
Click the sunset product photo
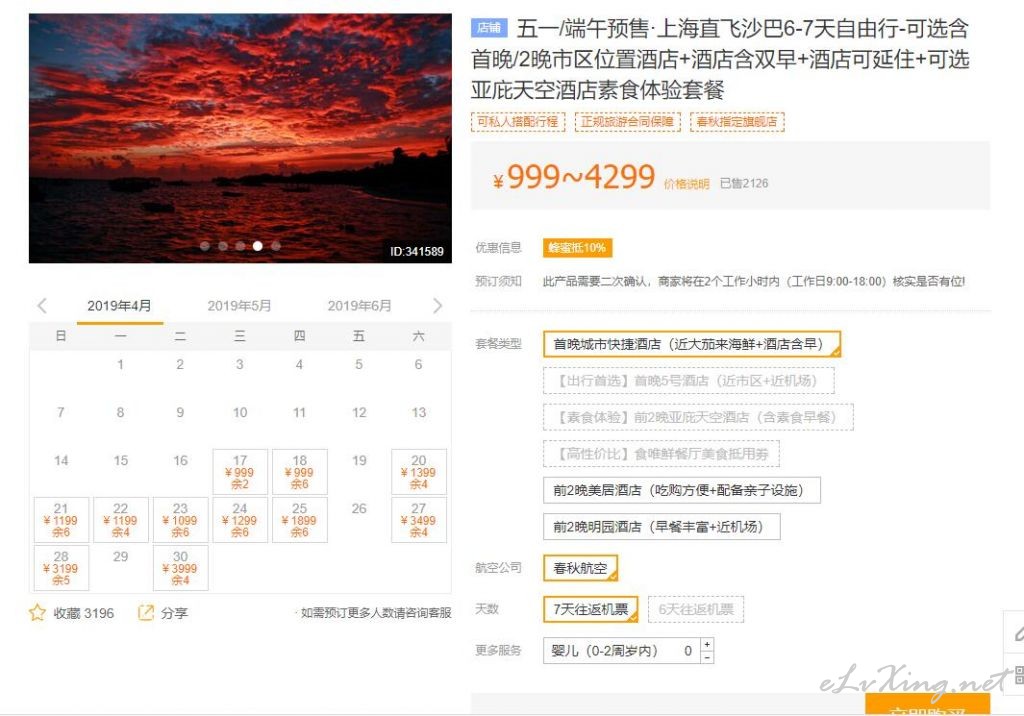pyautogui.click(x=240, y=138)
